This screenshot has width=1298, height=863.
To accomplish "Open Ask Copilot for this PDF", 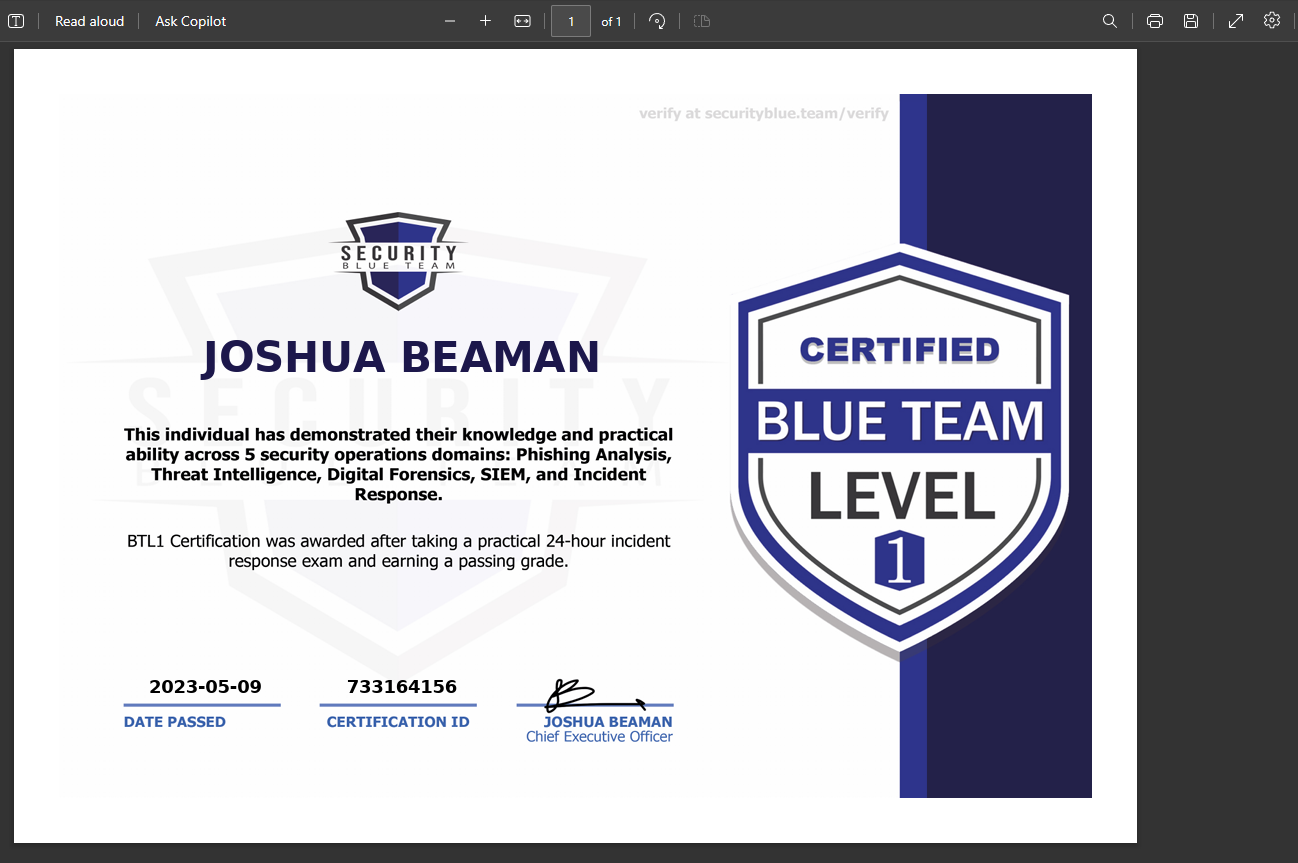I will pos(189,20).
